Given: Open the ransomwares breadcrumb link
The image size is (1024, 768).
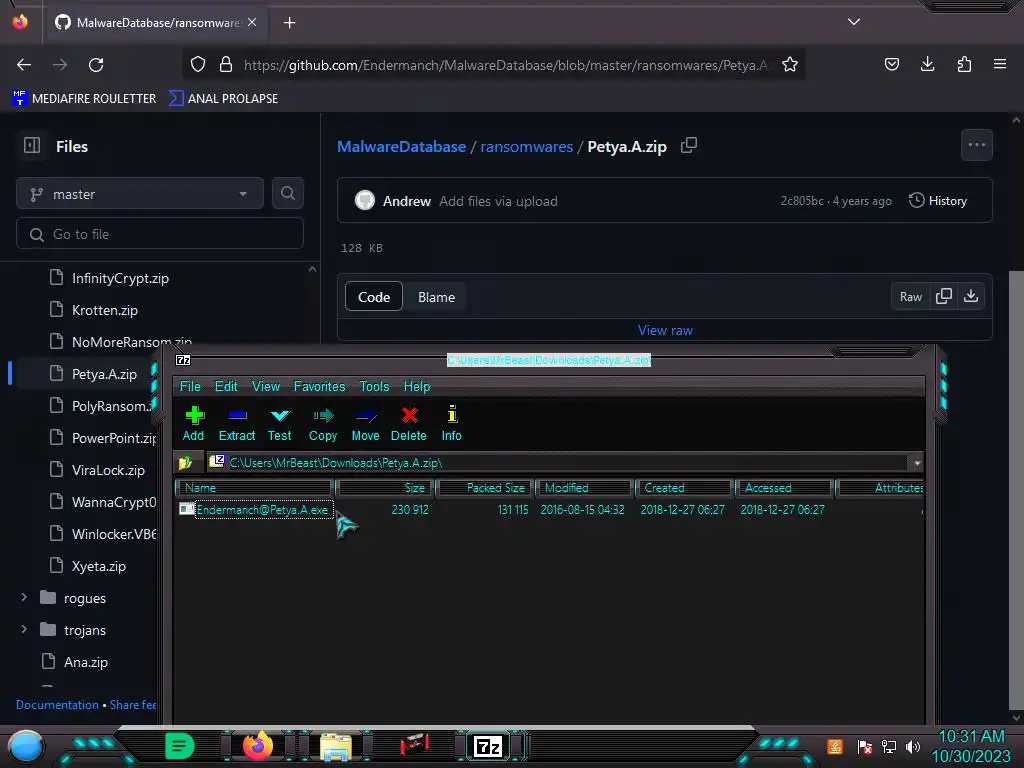Looking at the screenshot, I should (526, 146).
